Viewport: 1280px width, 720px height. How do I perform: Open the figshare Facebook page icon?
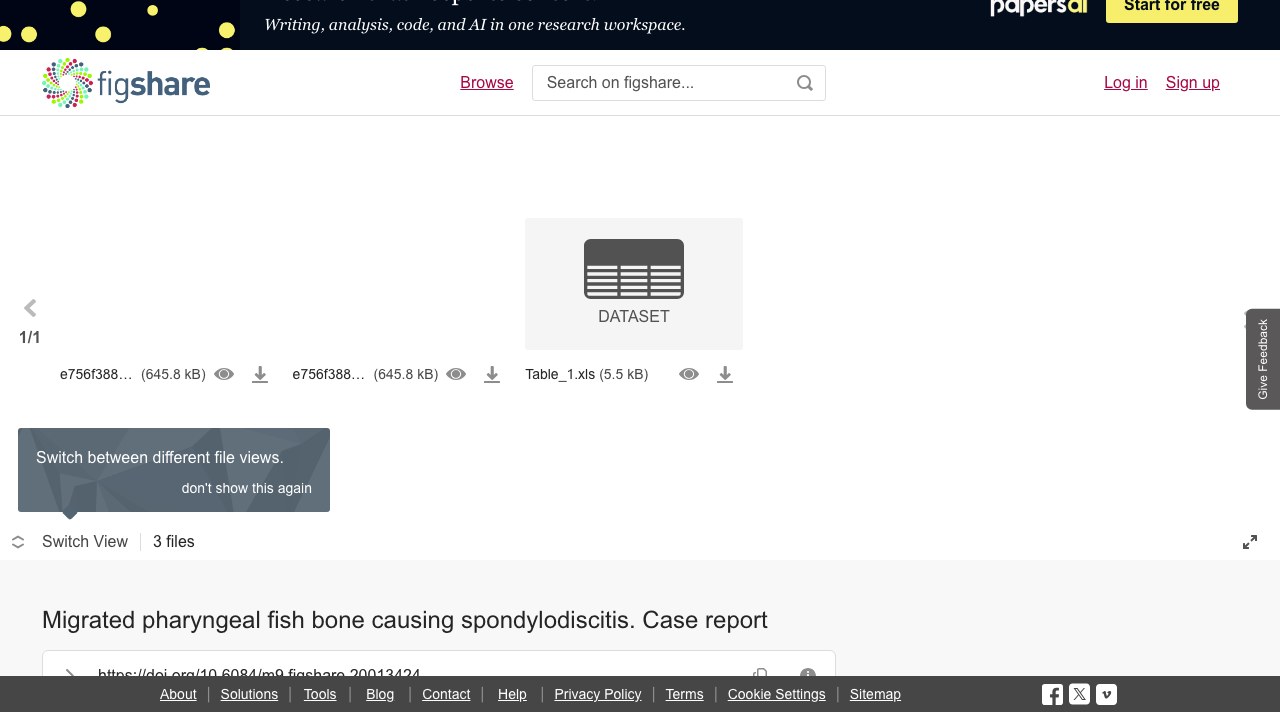(x=1052, y=694)
